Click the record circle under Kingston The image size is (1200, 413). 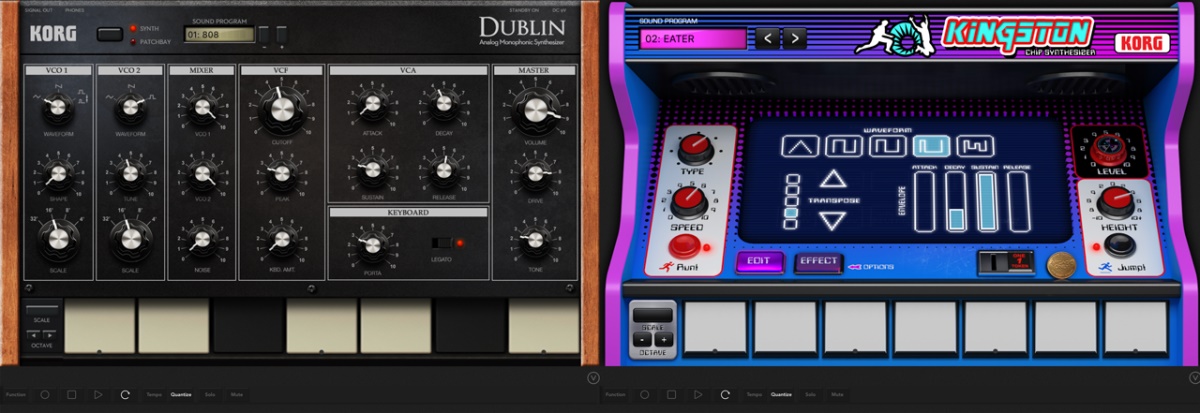[x=644, y=395]
